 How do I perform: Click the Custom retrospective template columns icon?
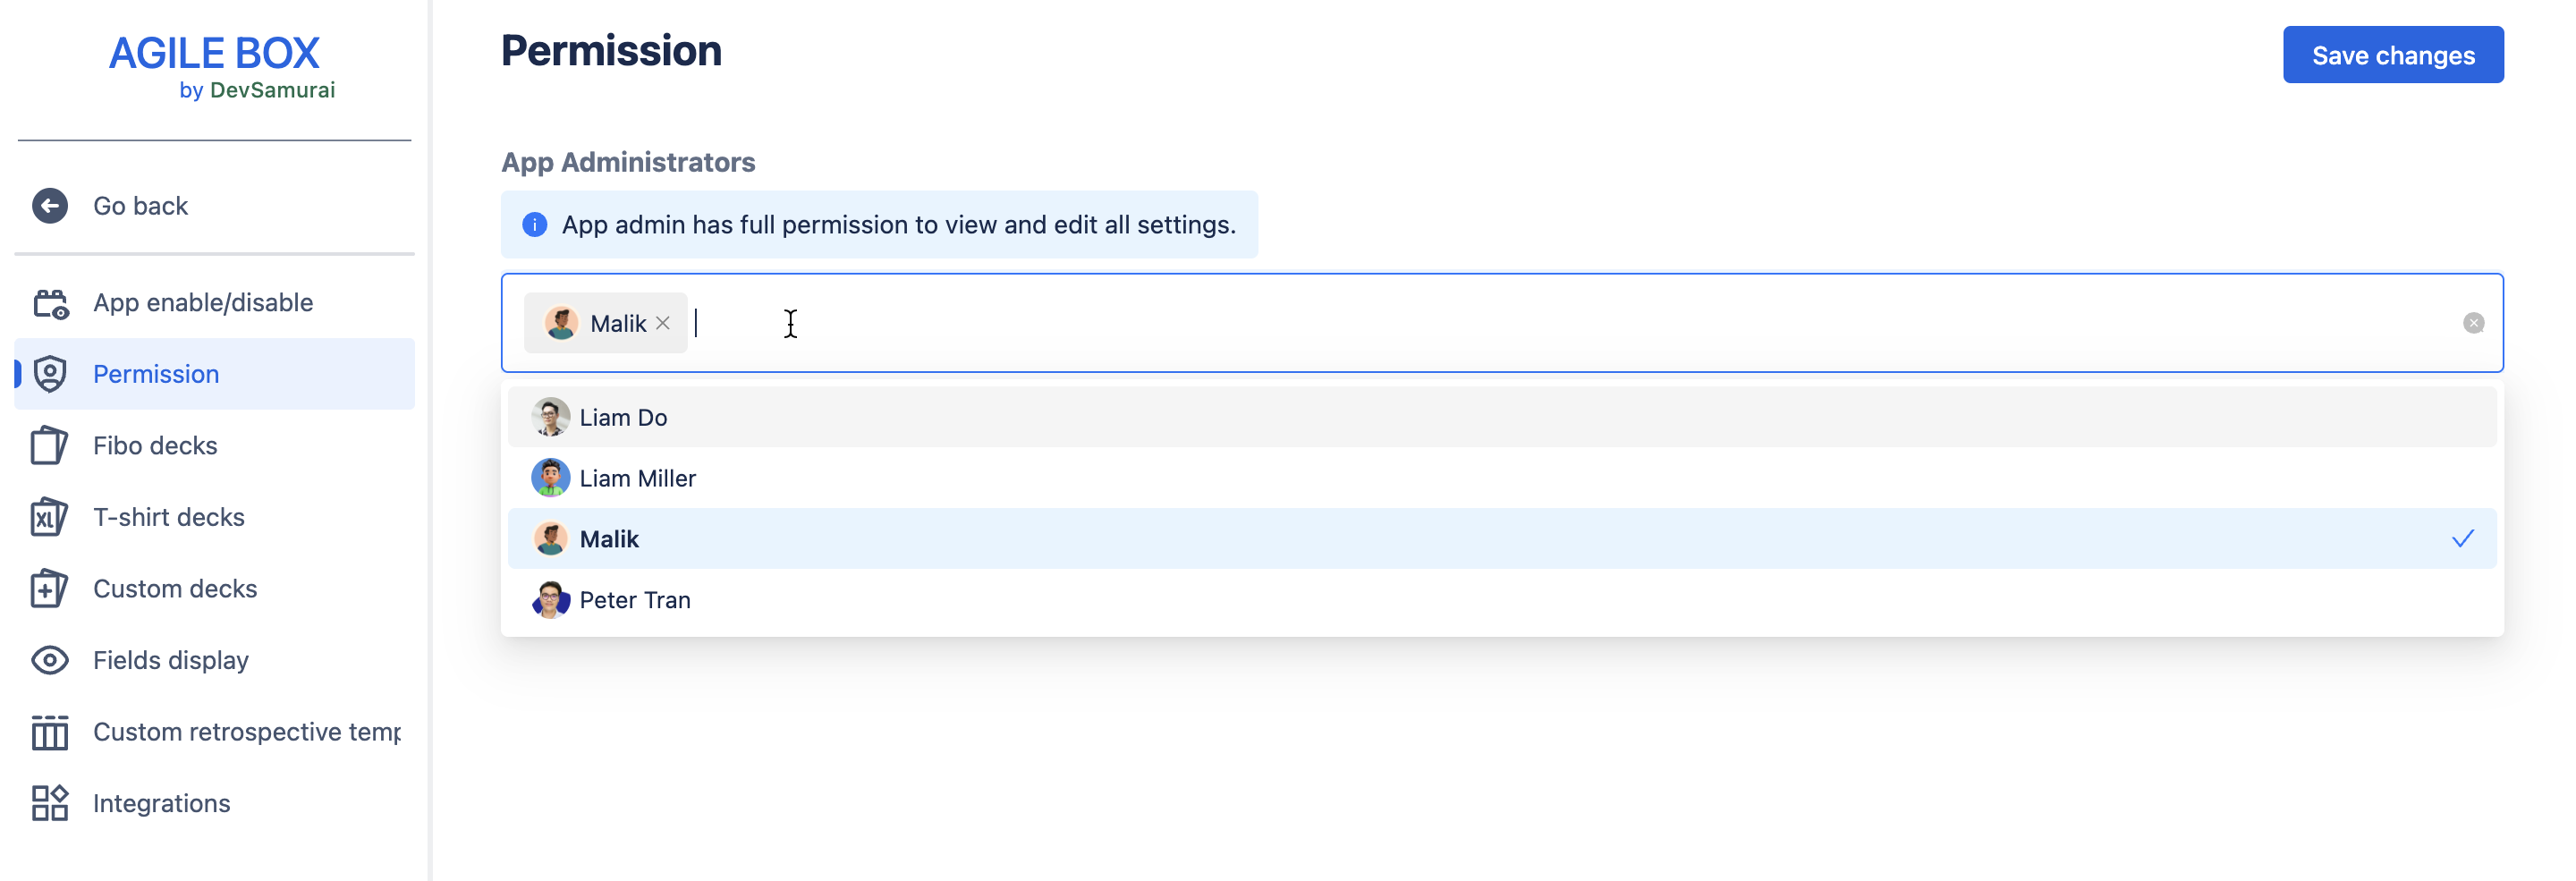point(50,732)
